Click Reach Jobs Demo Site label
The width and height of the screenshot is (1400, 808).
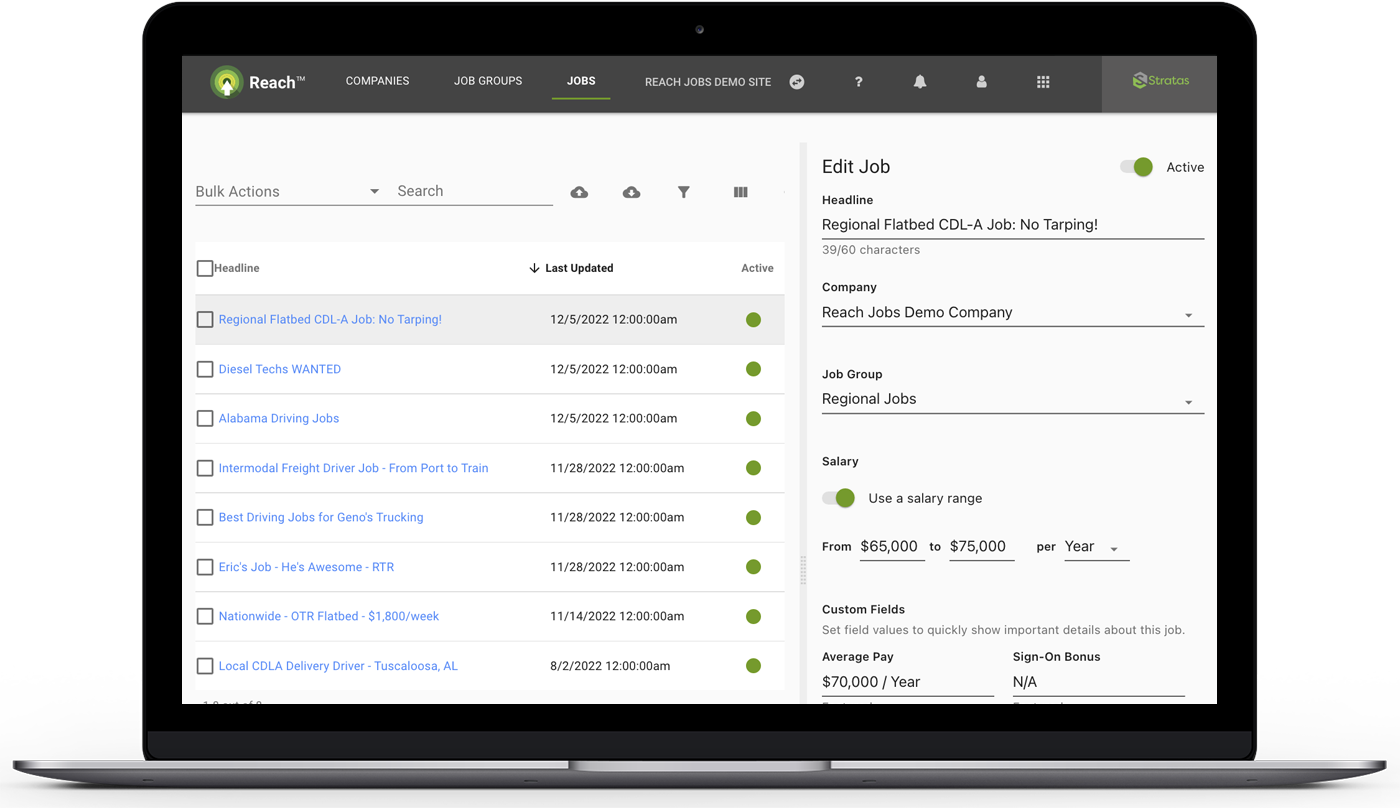point(708,82)
